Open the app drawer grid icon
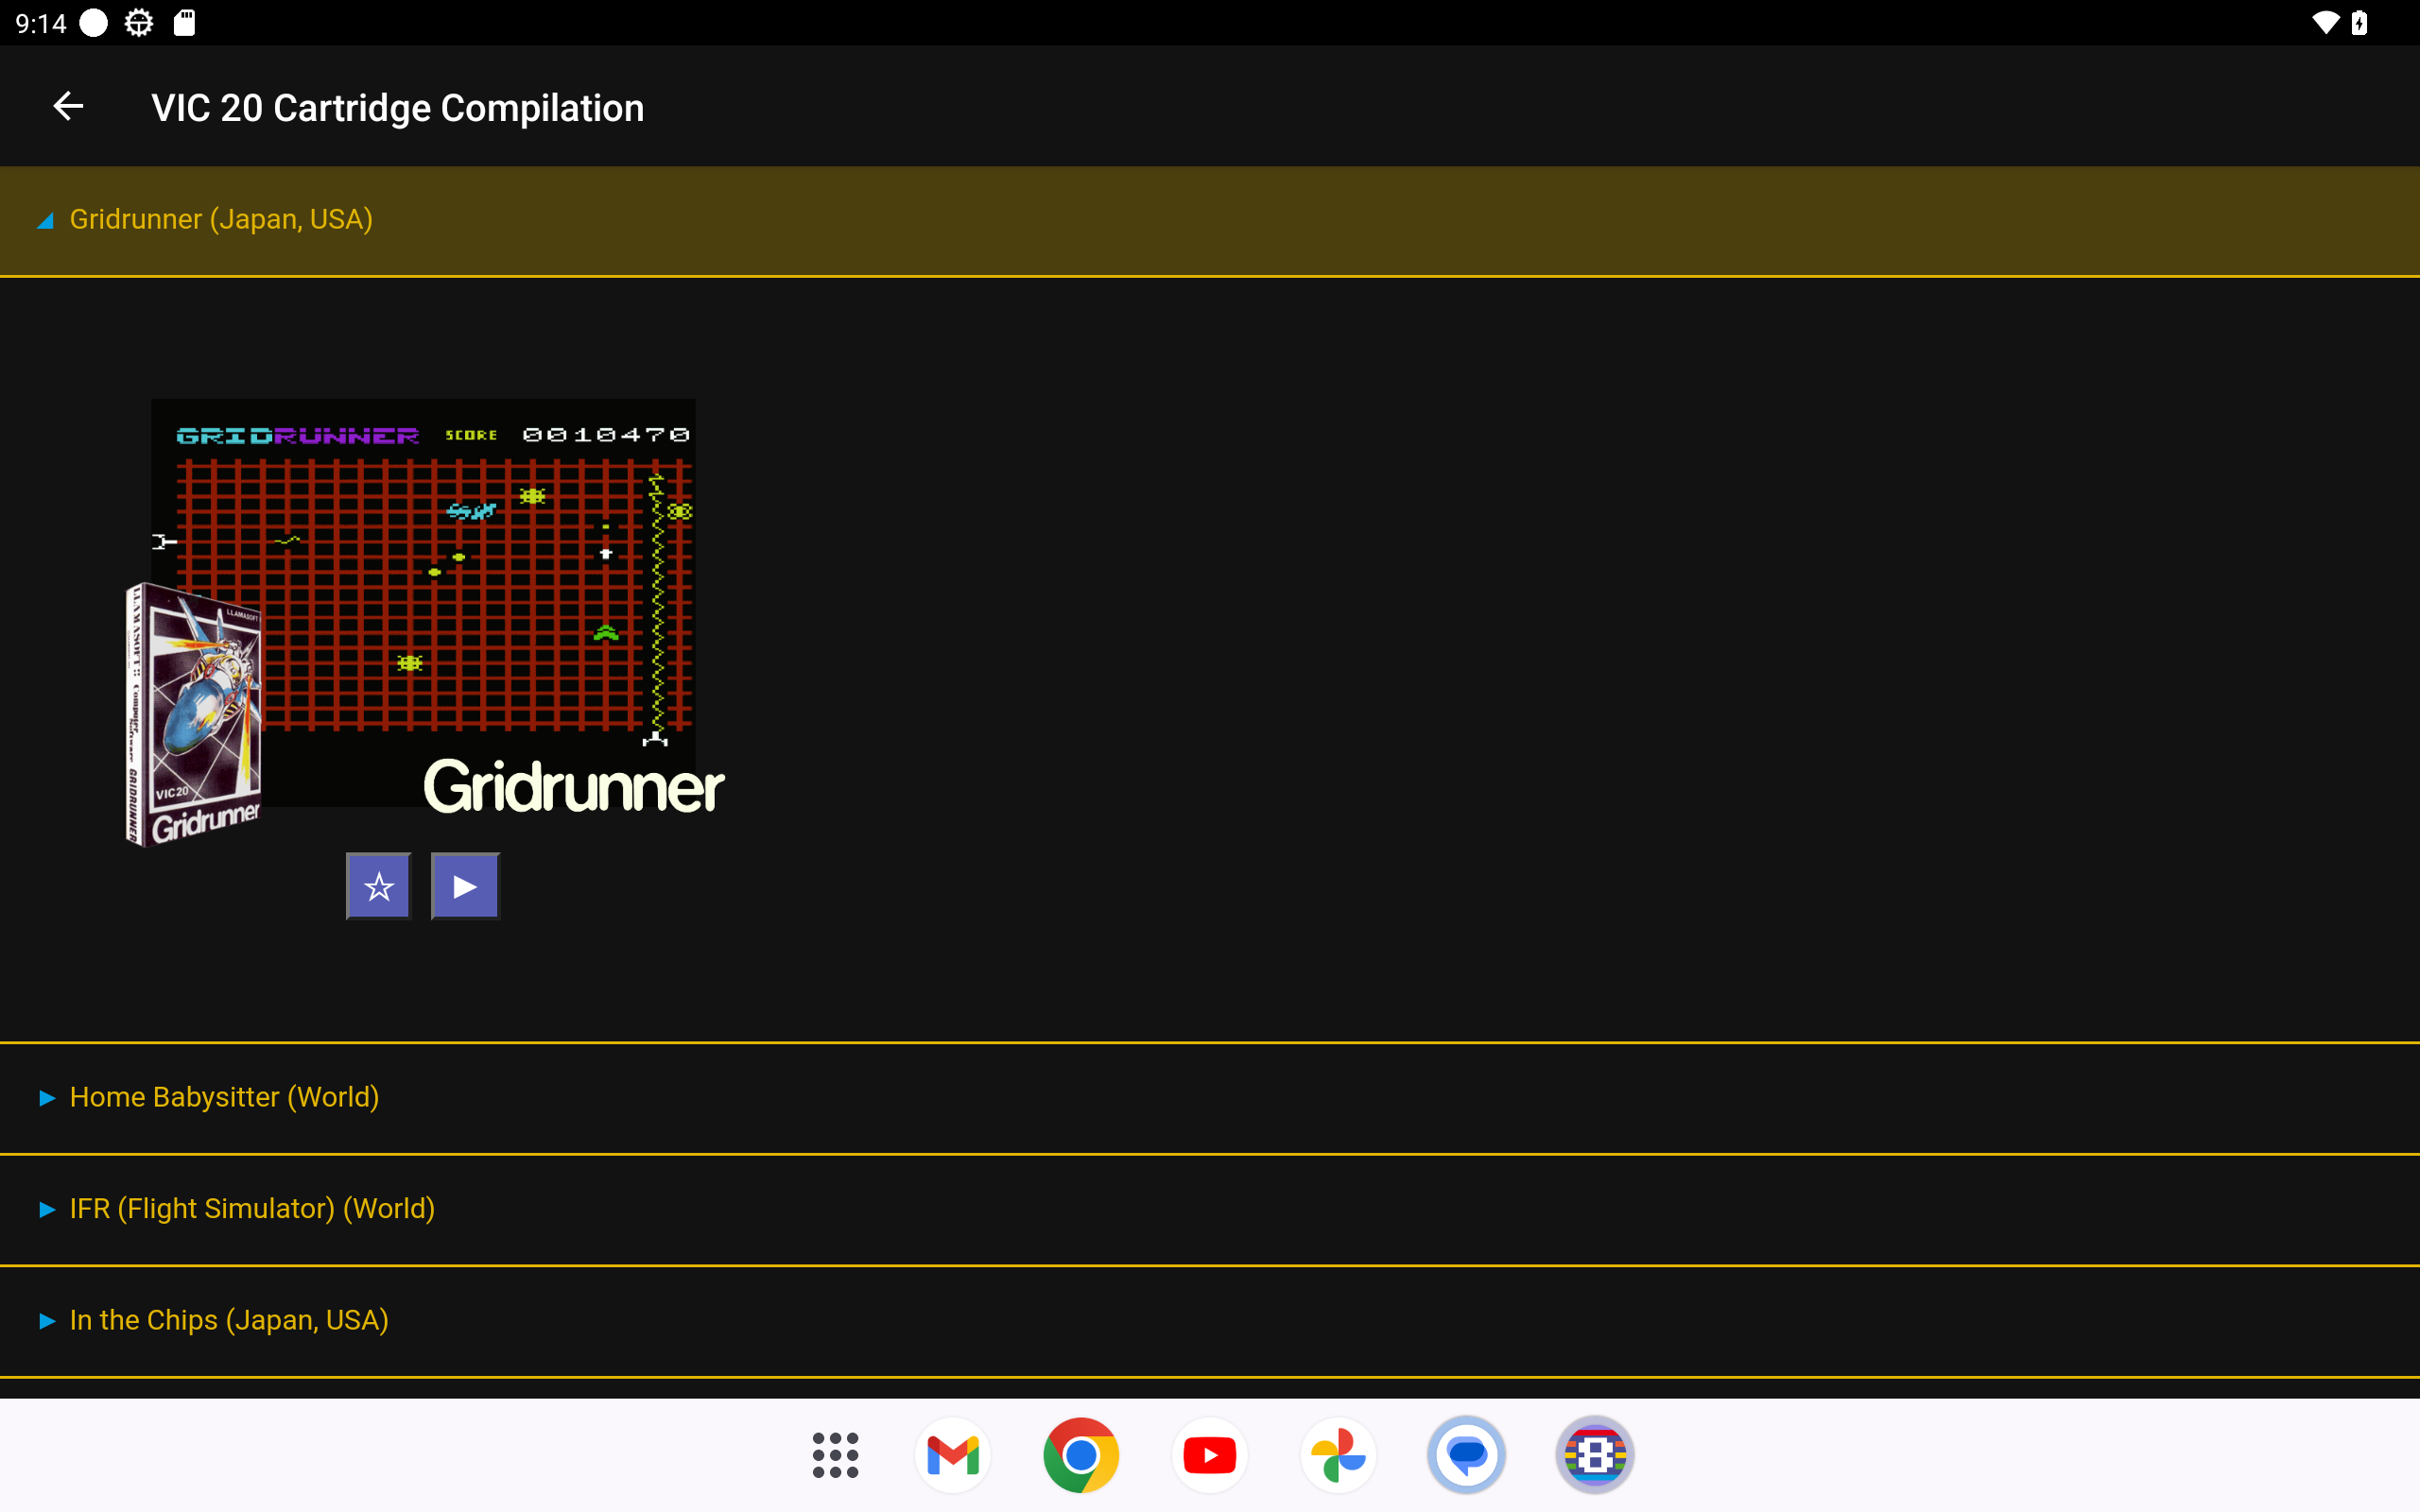 coord(835,1455)
